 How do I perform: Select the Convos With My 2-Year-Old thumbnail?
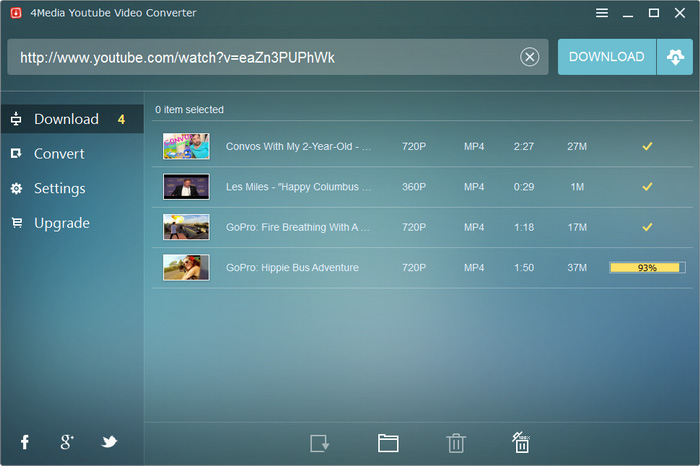pyautogui.click(x=186, y=146)
